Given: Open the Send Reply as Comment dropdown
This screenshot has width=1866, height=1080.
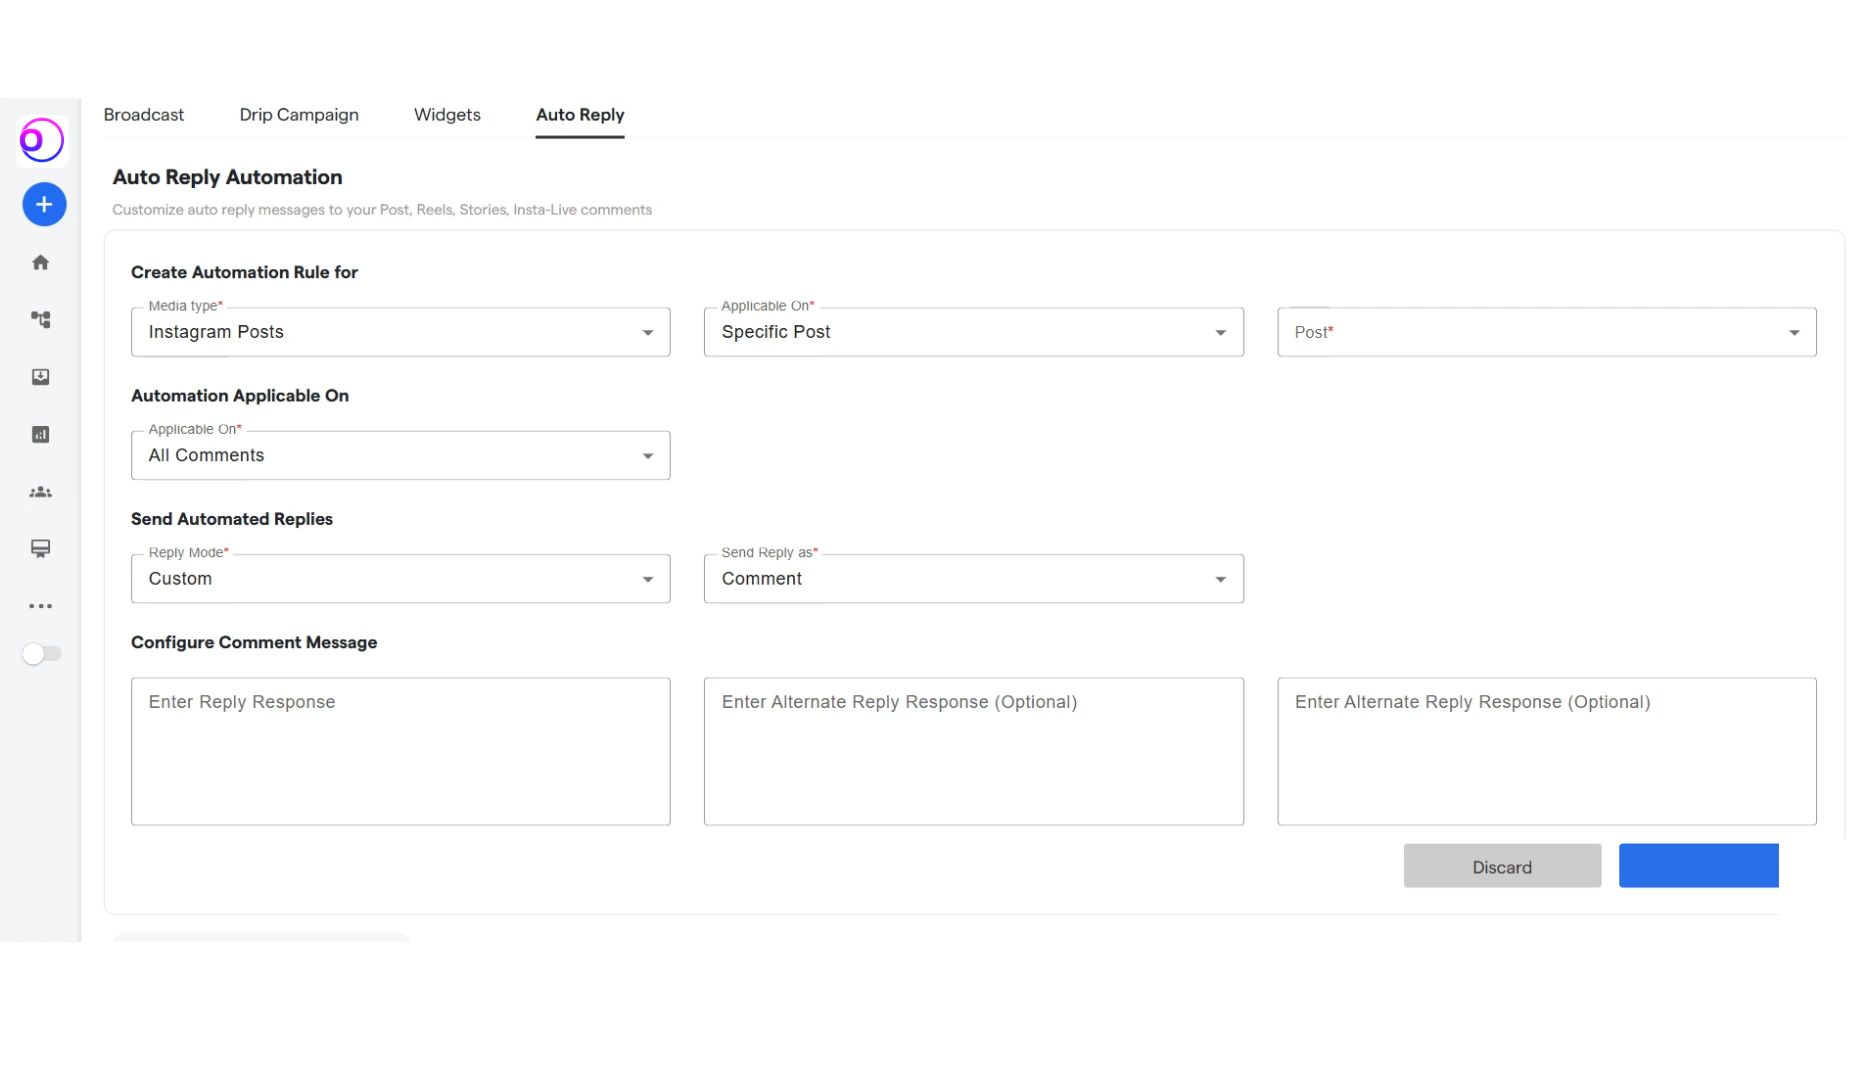Looking at the screenshot, I should (974, 579).
